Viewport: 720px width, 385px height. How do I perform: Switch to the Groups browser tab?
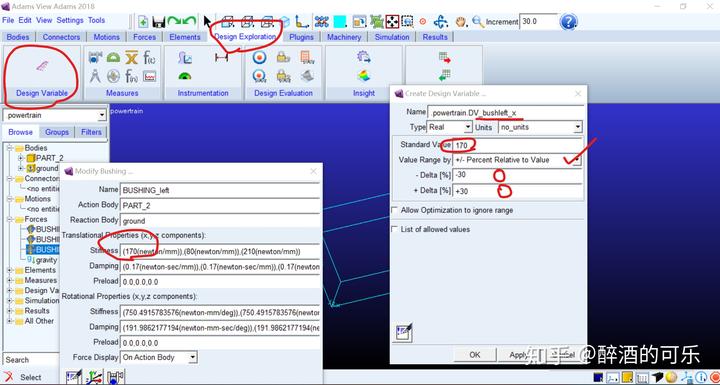click(57, 132)
